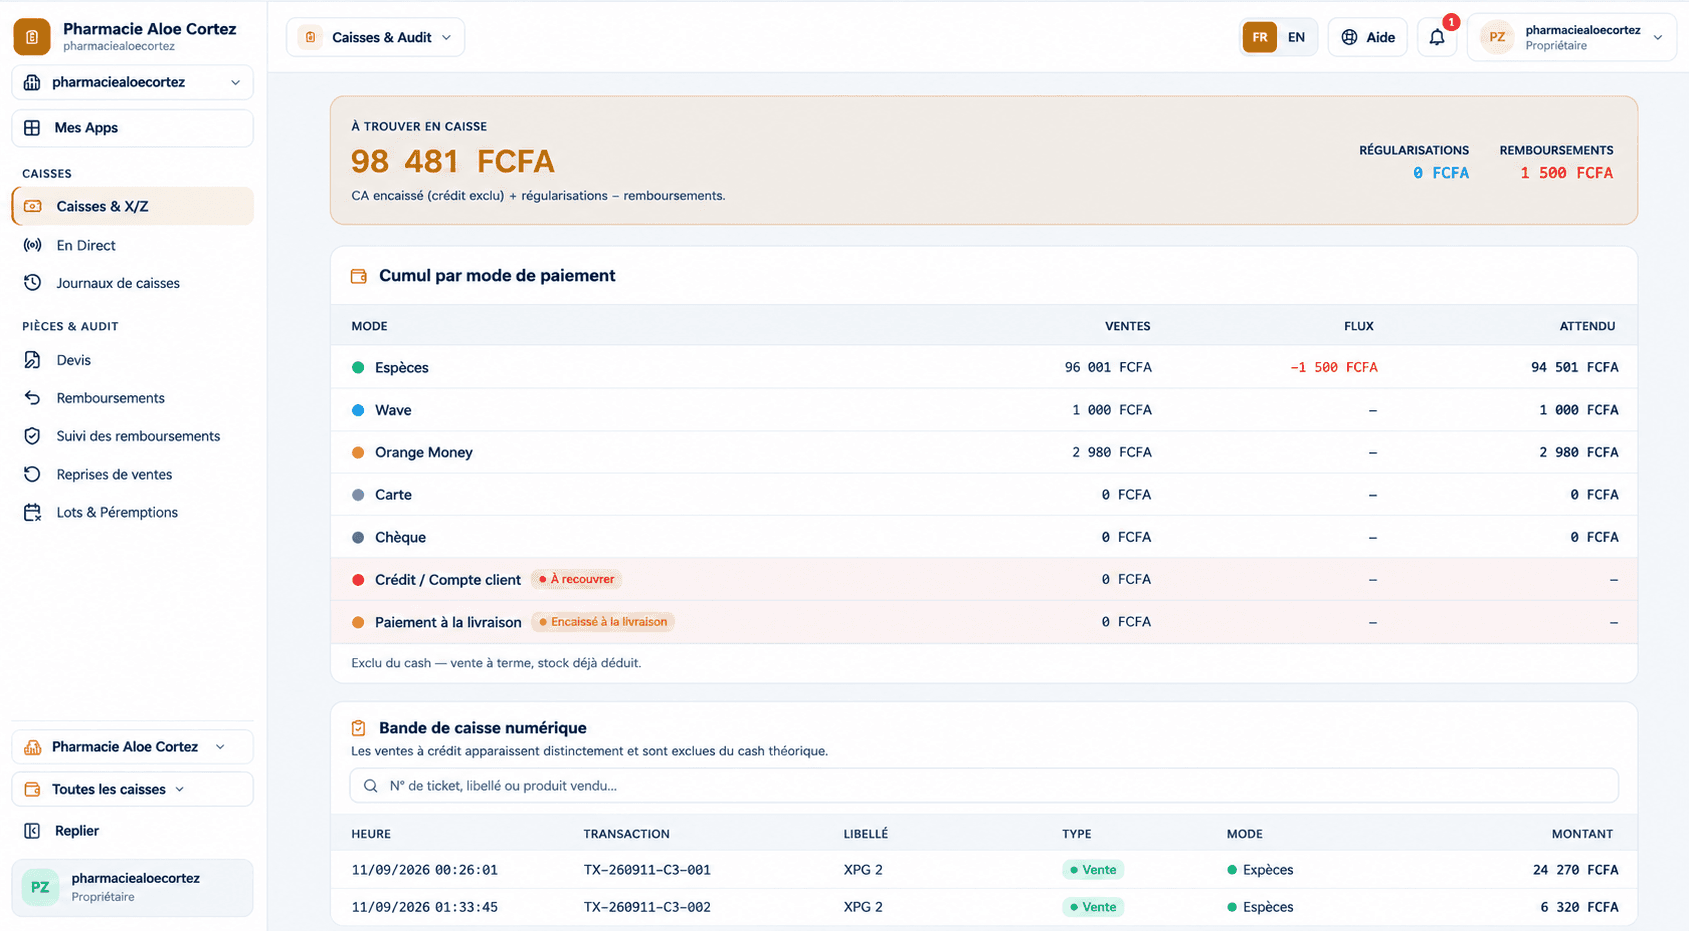Click the Cumul par mode de paiement wallet icon
This screenshot has width=1689, height=931.
359,276
